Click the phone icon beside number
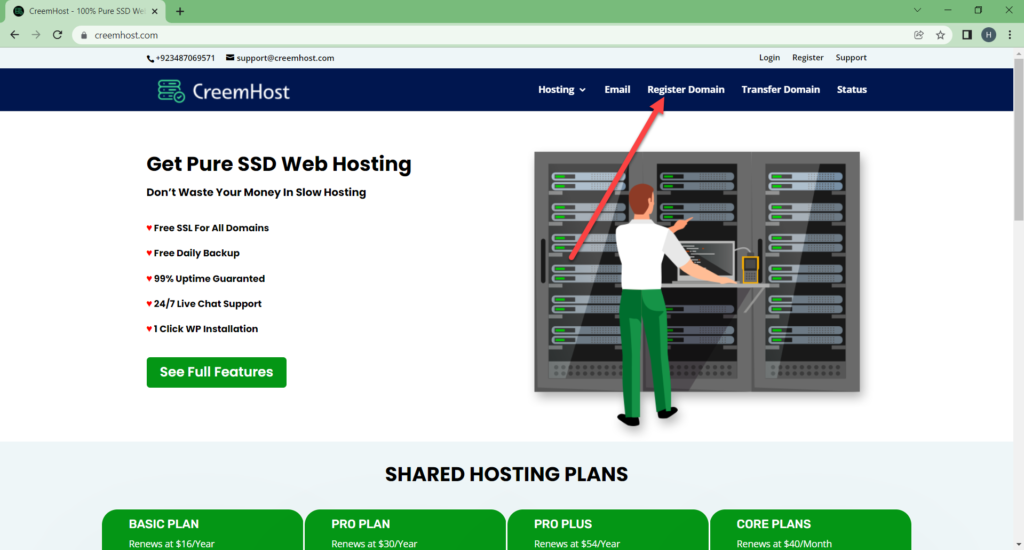The image size is (1024, 550). pyautogui.click(x=150, y=58)
